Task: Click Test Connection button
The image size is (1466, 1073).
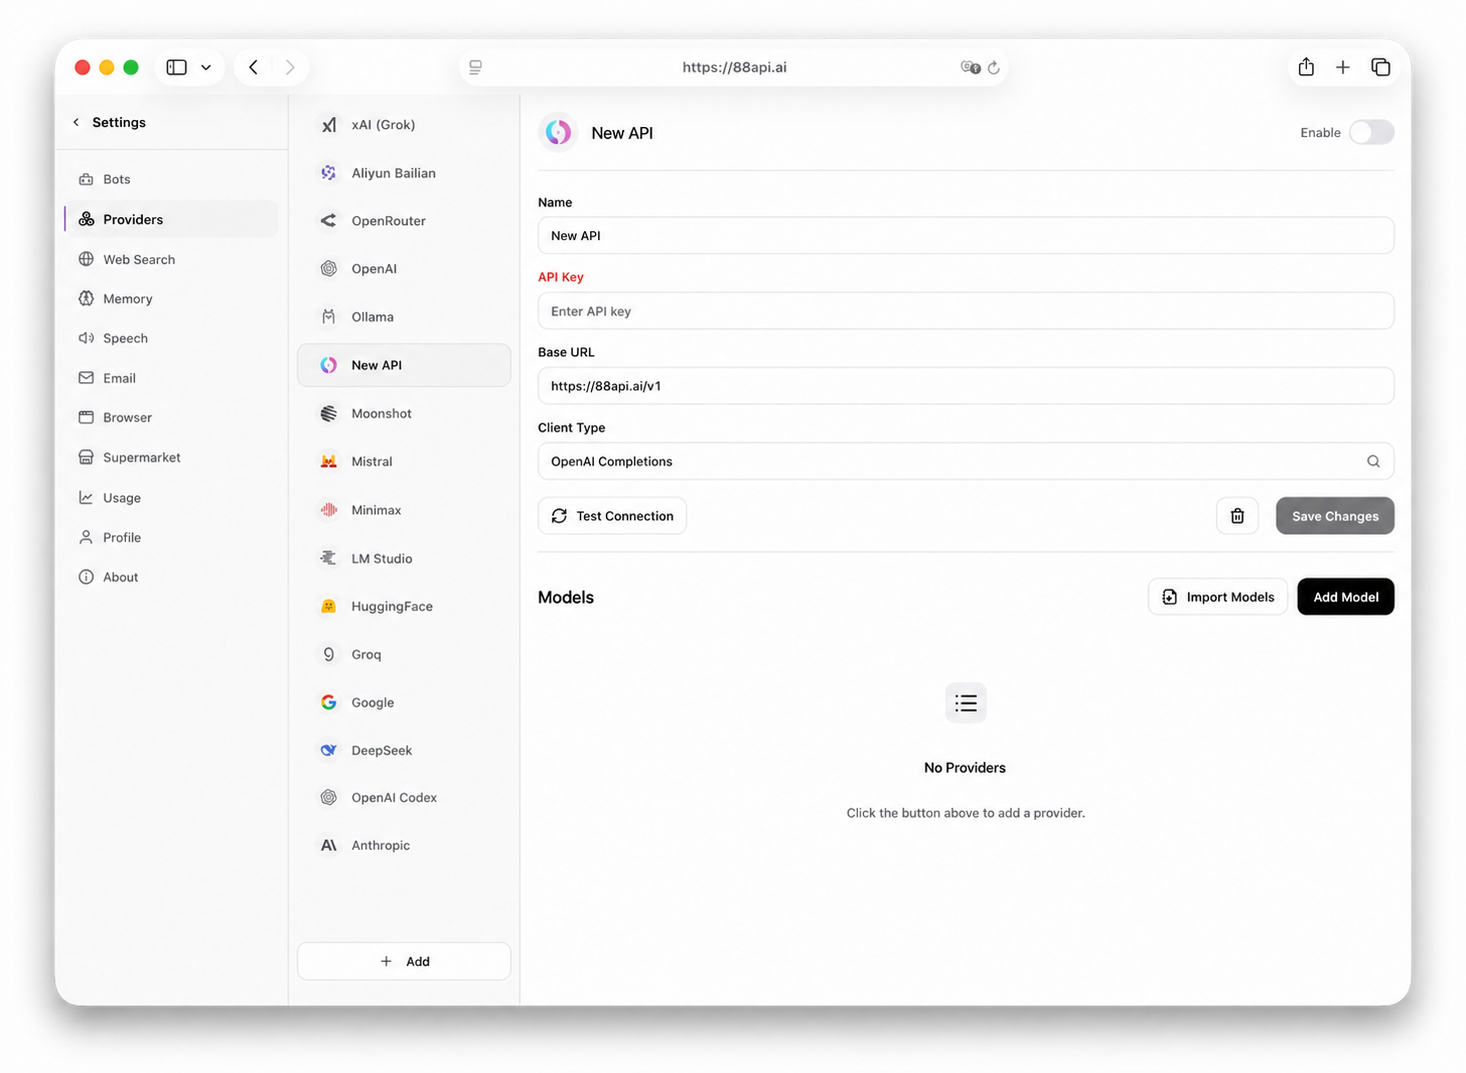Action: pyautogui.click(x=612, y=516)
